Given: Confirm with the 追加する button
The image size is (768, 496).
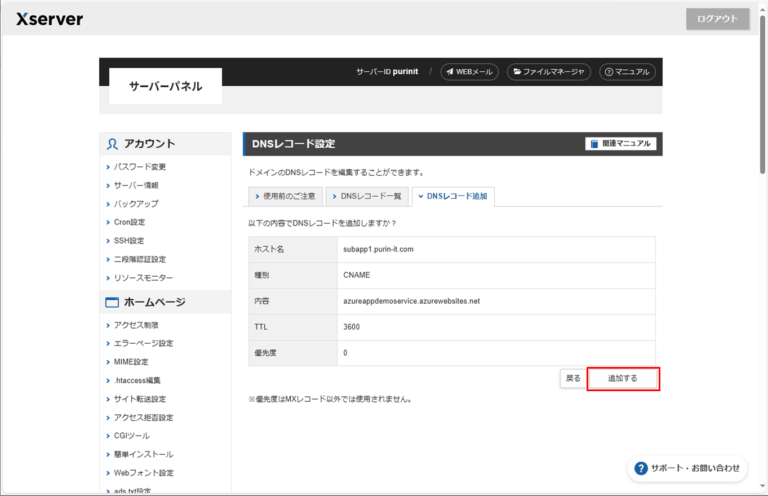Looking at the screenshot, I should (x=622, y=379).
